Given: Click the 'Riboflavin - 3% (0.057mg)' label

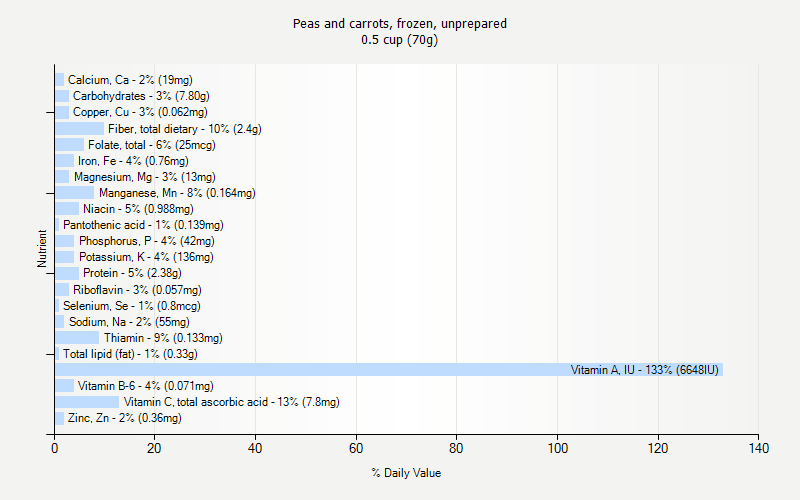Looking at the screenshot, I should (137, 290).
